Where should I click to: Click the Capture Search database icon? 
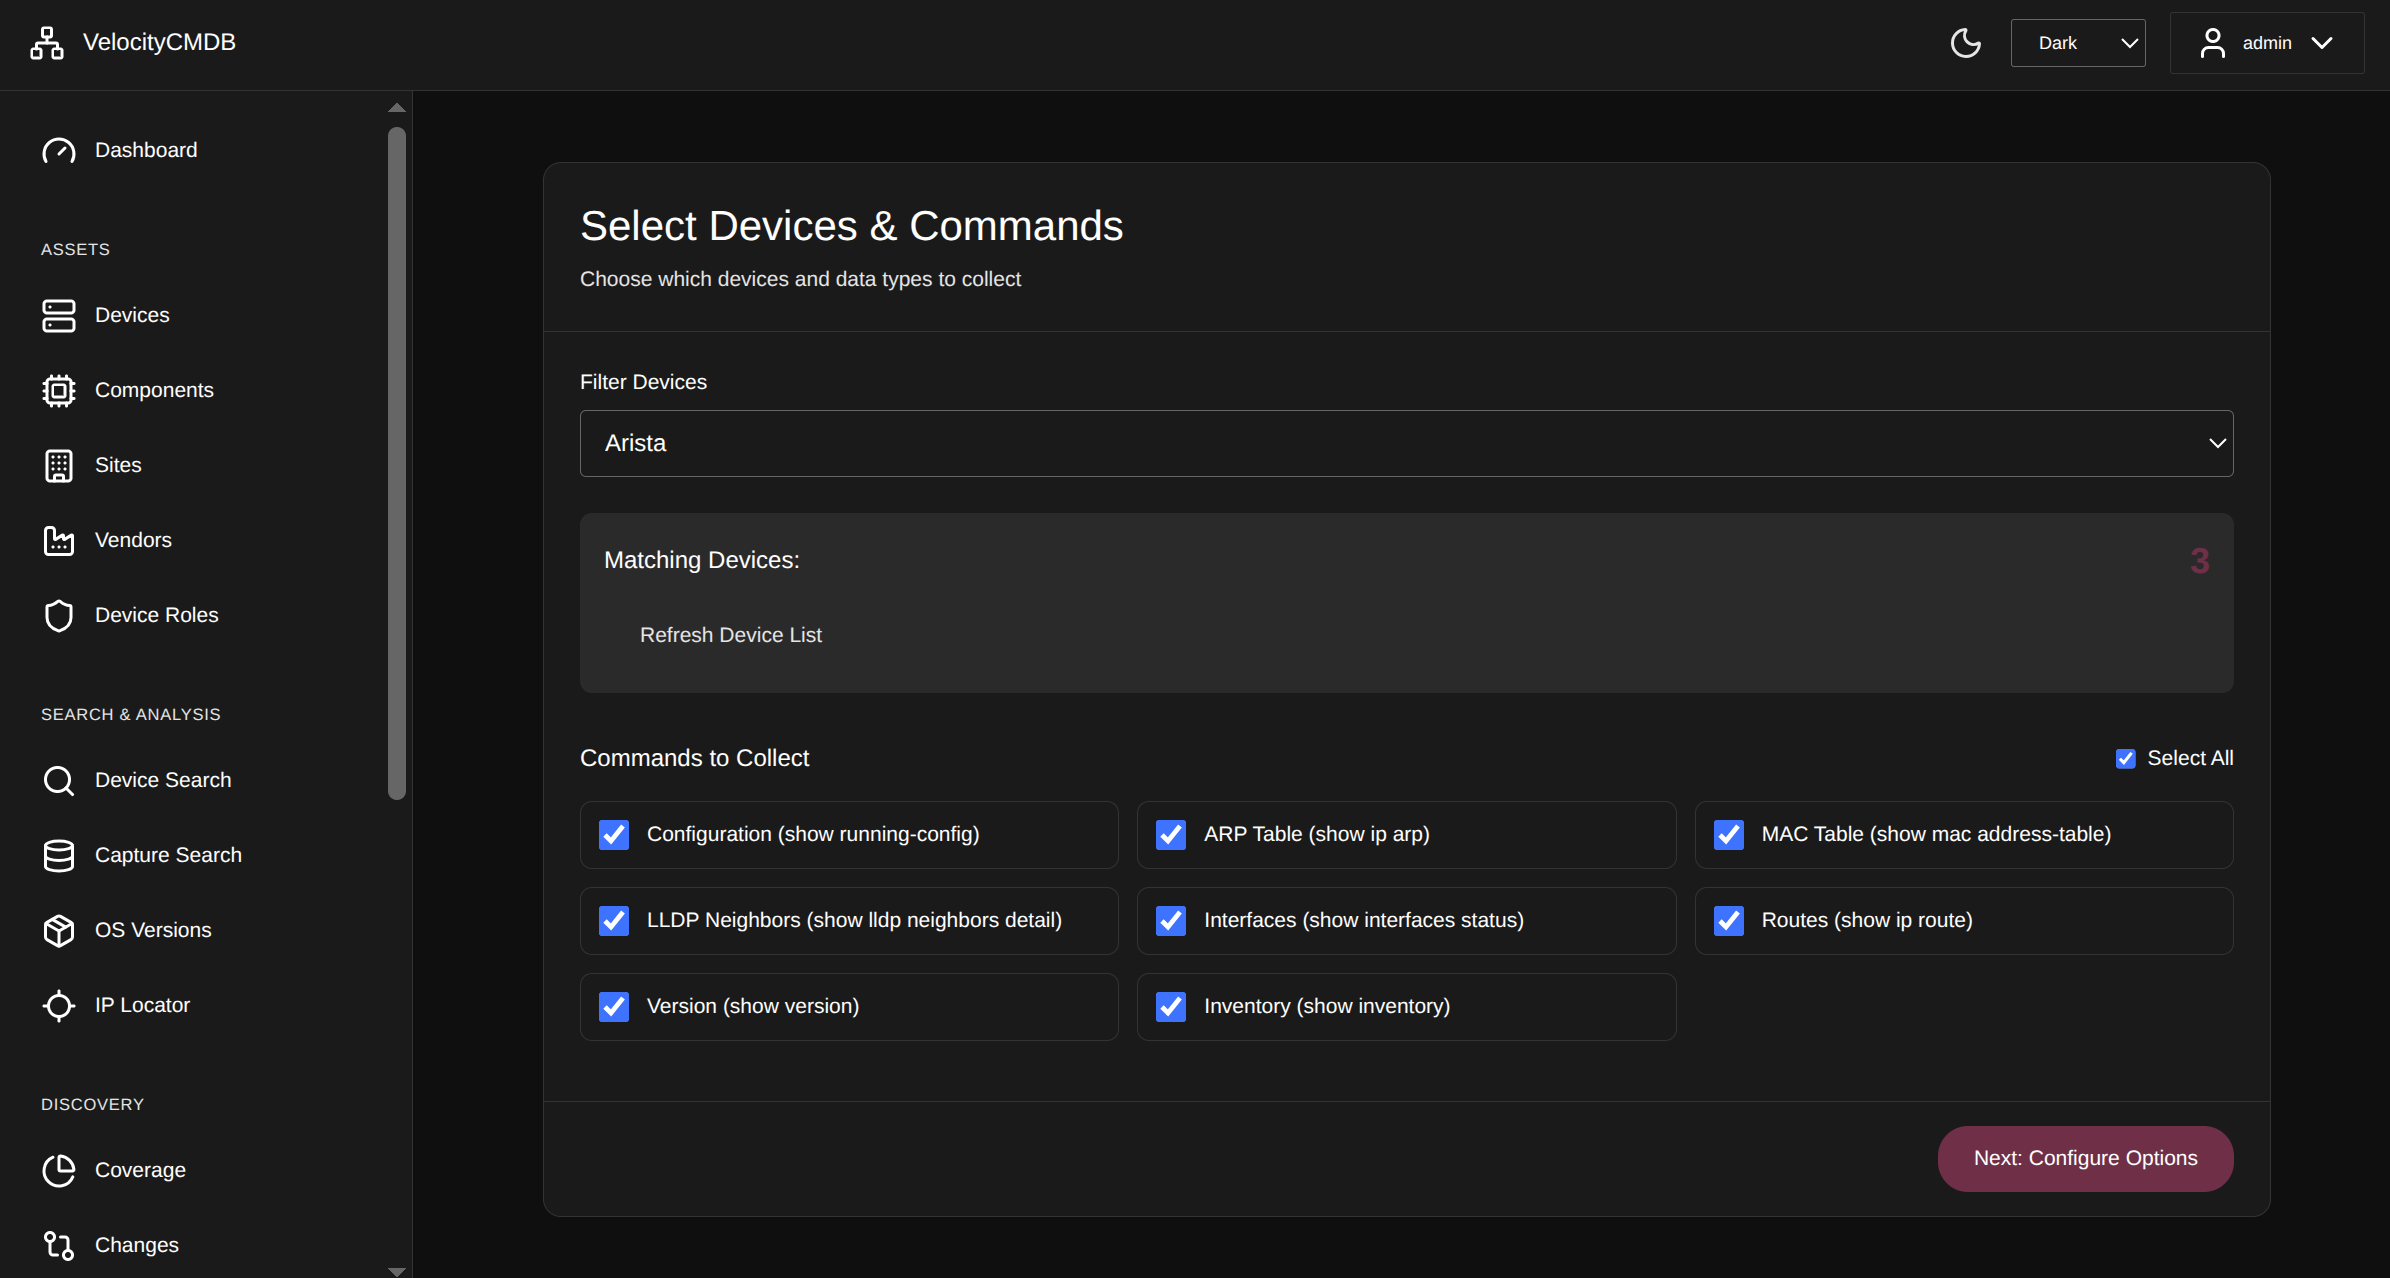tap(59, 855)
